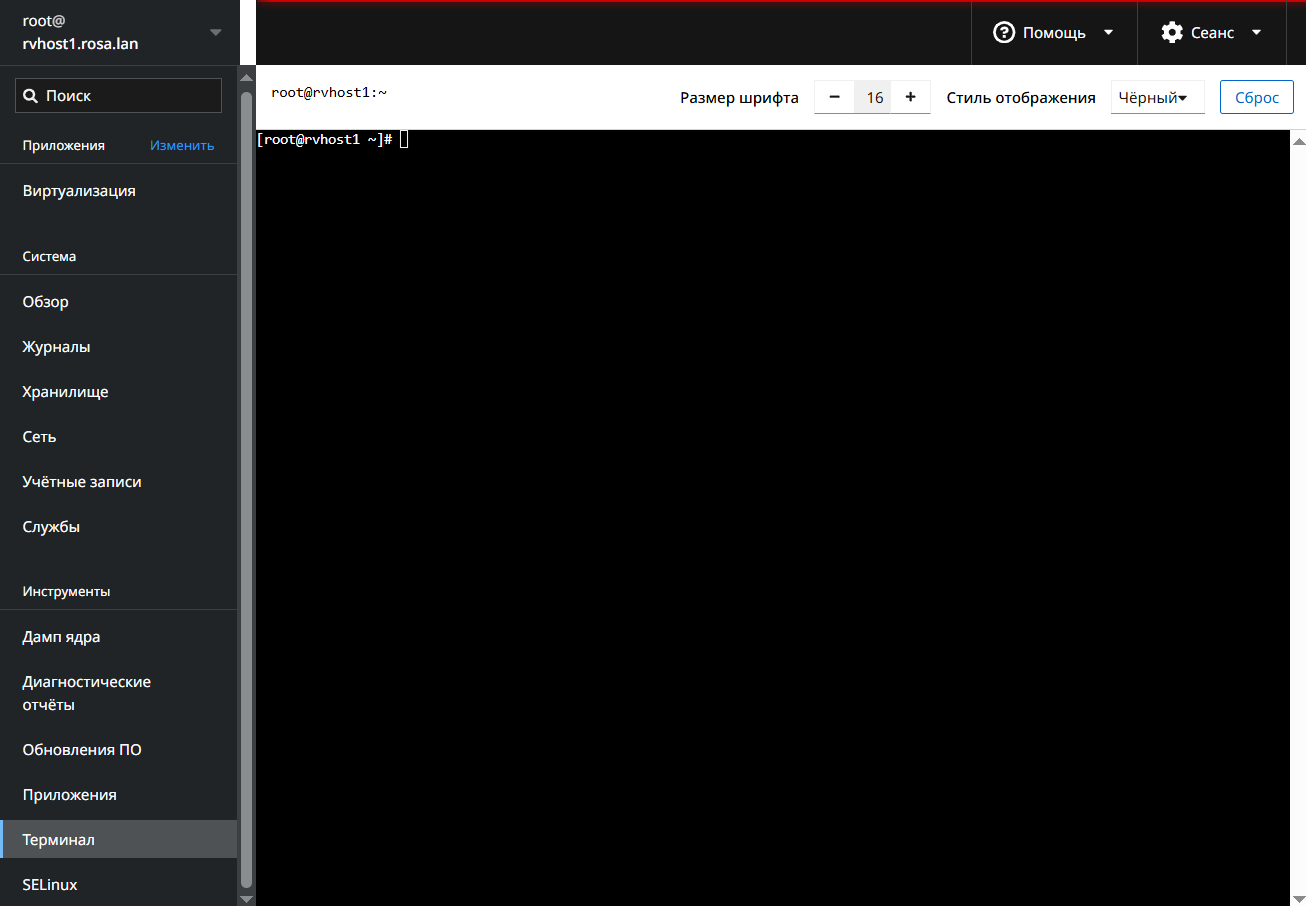Open the display style dropdown "Чёрный"
Screen dimensions: 1306x906
(1157, 98)
